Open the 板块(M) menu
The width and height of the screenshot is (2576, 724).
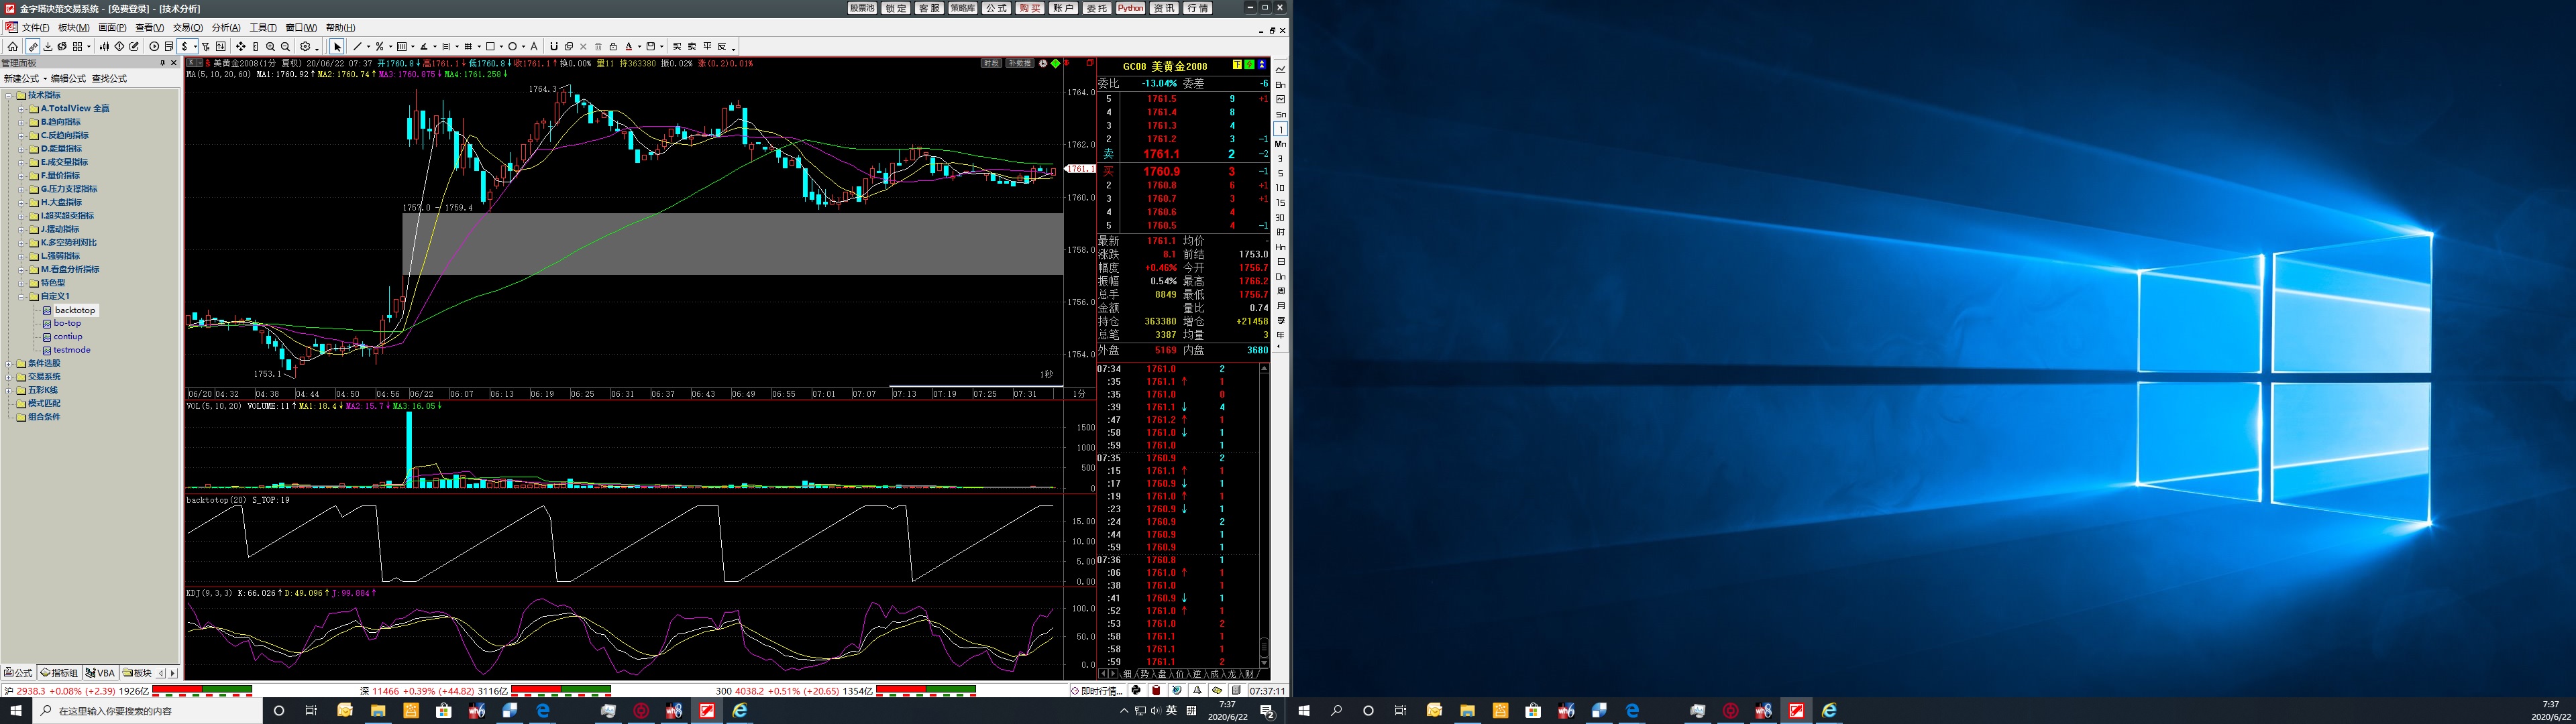(73, 28)
